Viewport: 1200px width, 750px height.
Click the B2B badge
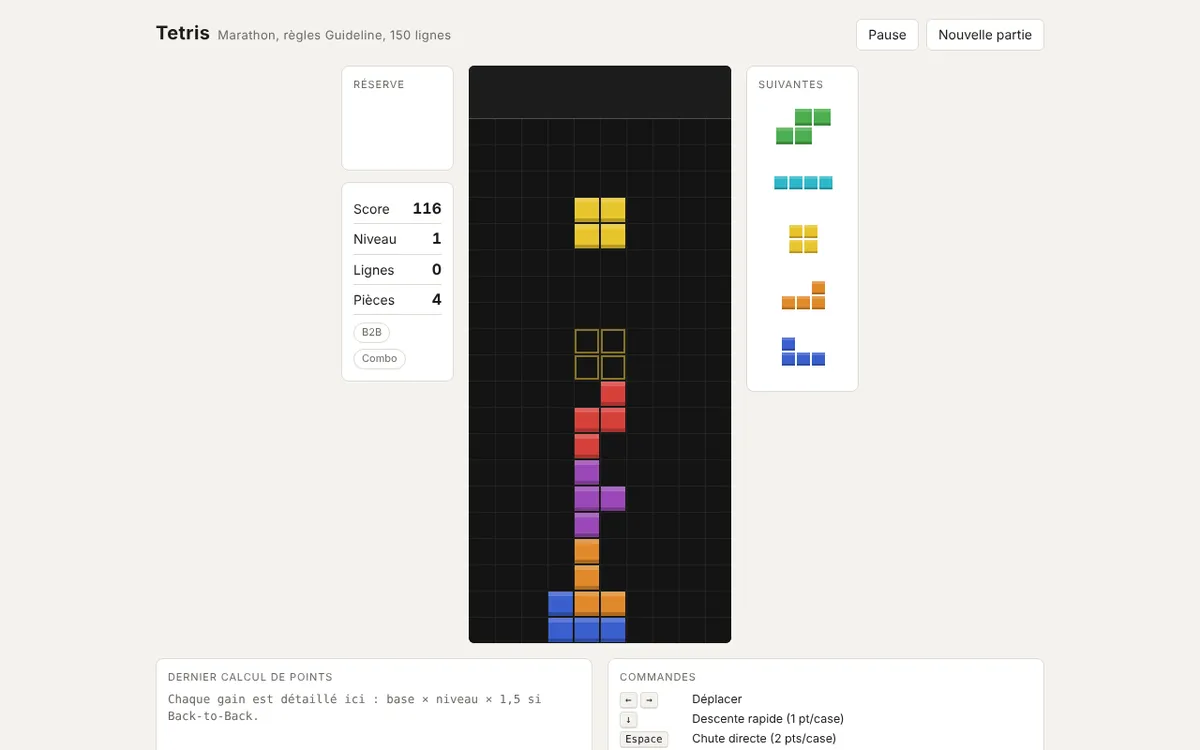372,332
